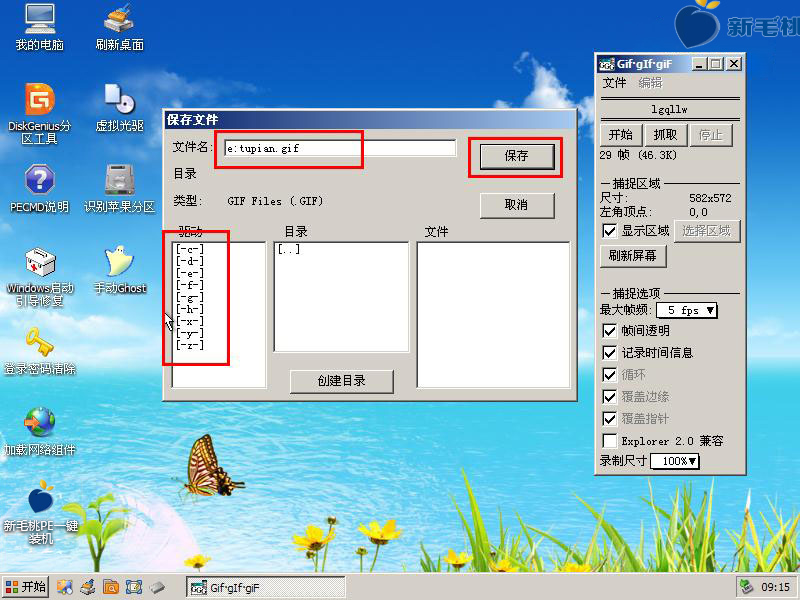This screenshot has height=600, width=800.
Task: Click the 创建目录 button
Action: tap(341, 381)
